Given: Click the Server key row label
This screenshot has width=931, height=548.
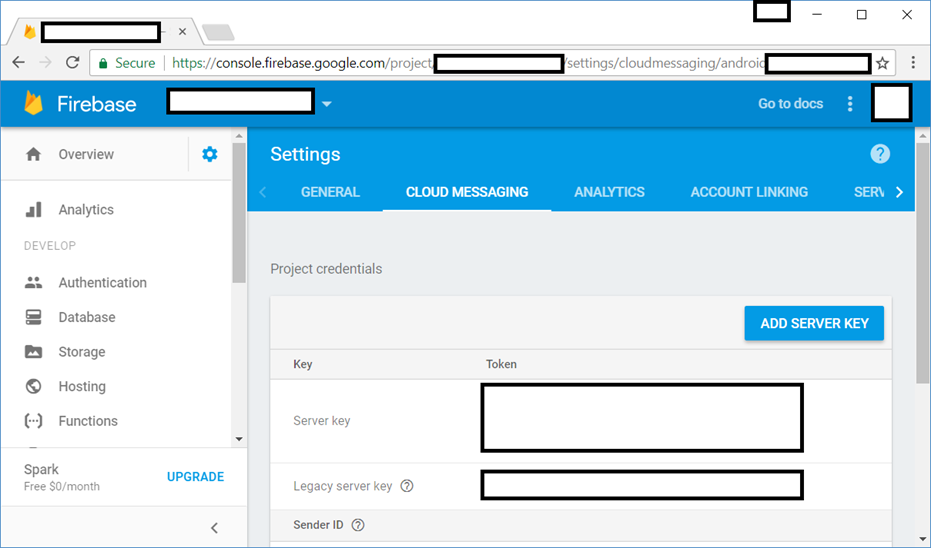Looking at the screenshot, I should [322, 421].
